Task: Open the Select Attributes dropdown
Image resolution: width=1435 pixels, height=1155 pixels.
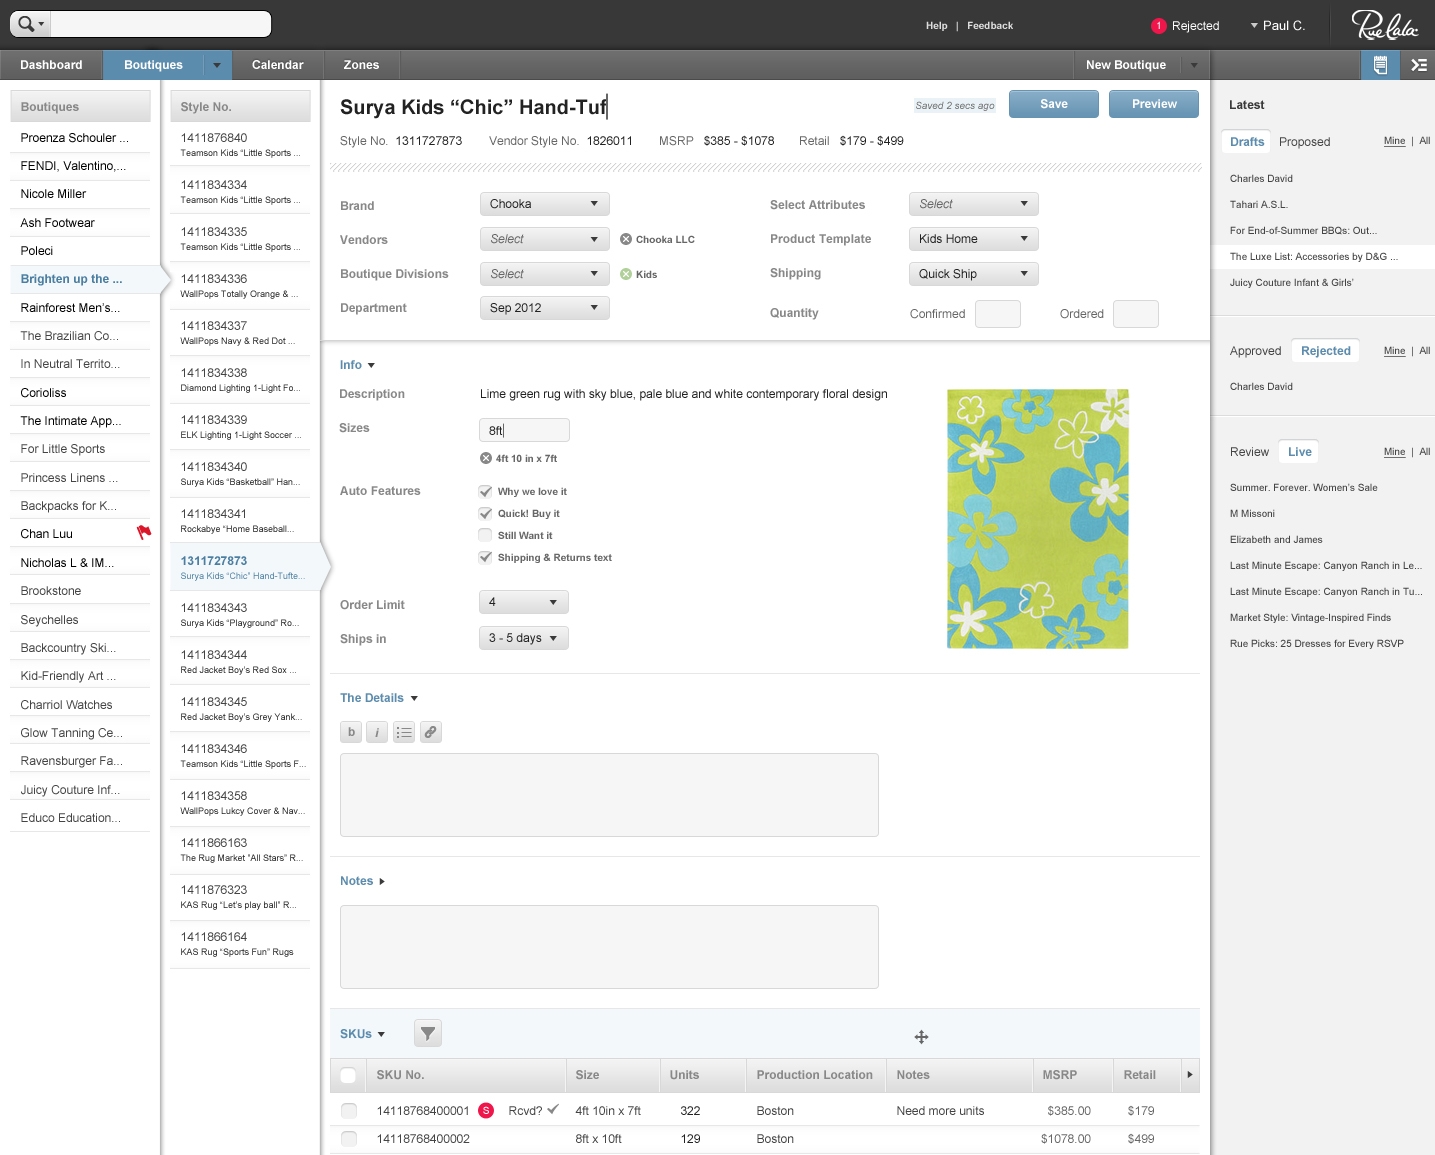Action: (x=973, y=204)
